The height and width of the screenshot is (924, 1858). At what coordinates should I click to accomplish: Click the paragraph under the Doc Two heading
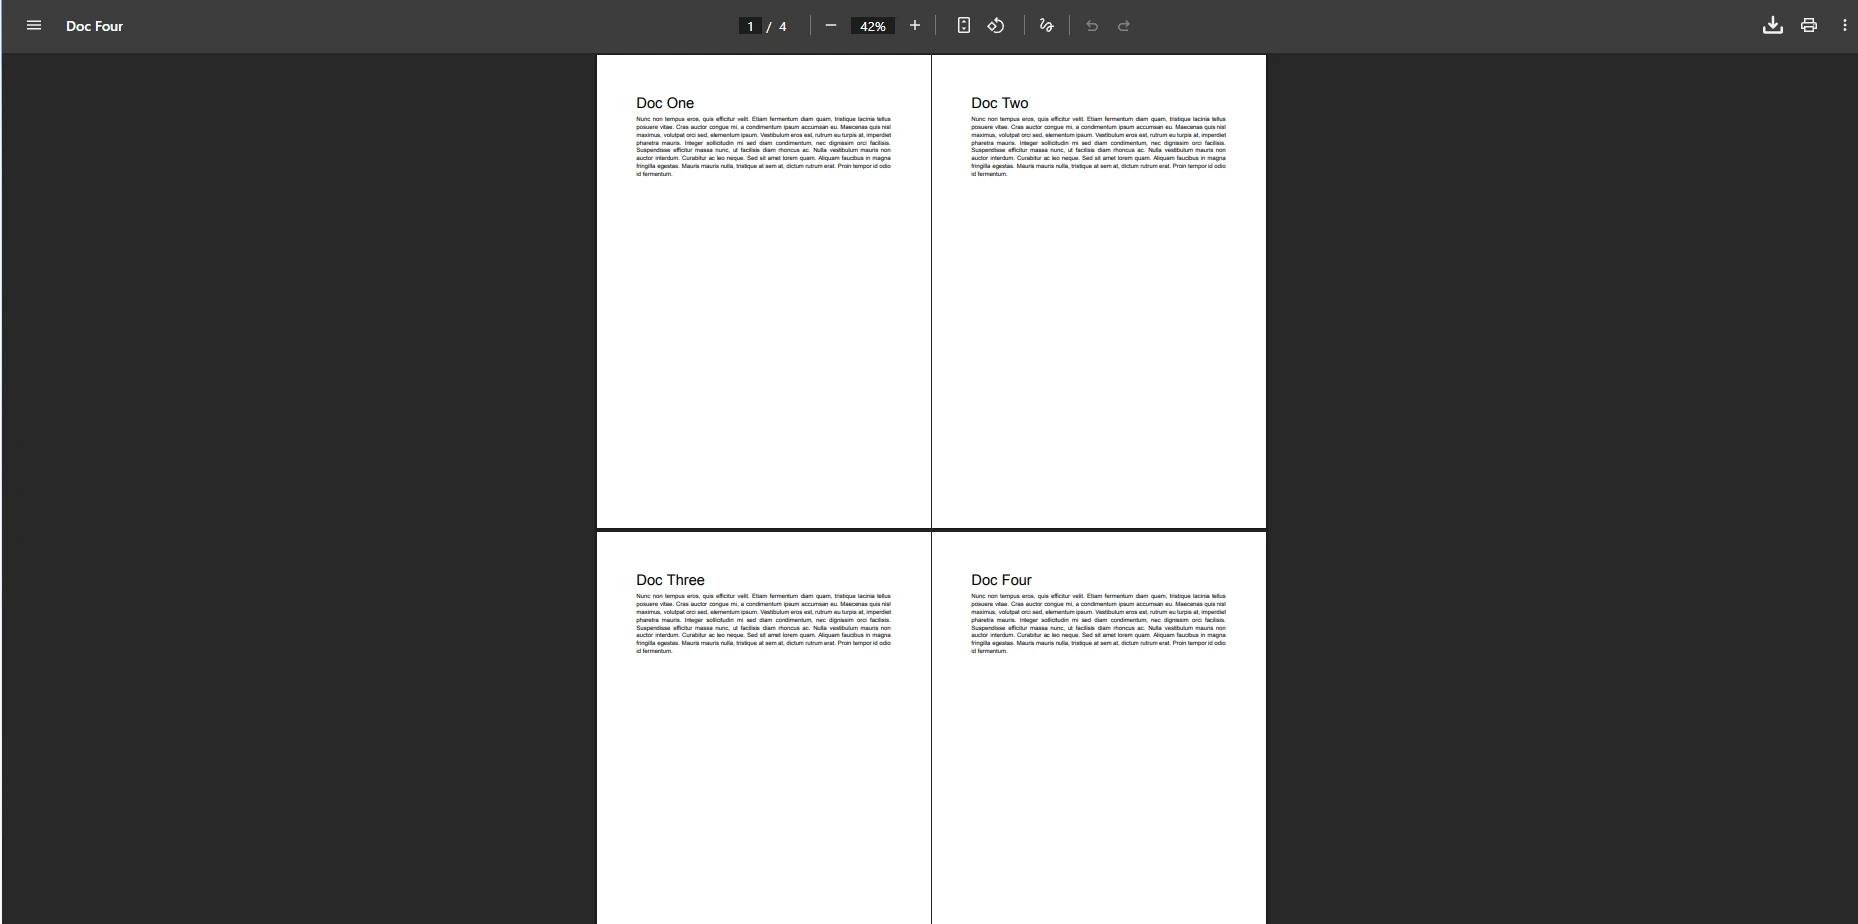(x=1098, y=145)
